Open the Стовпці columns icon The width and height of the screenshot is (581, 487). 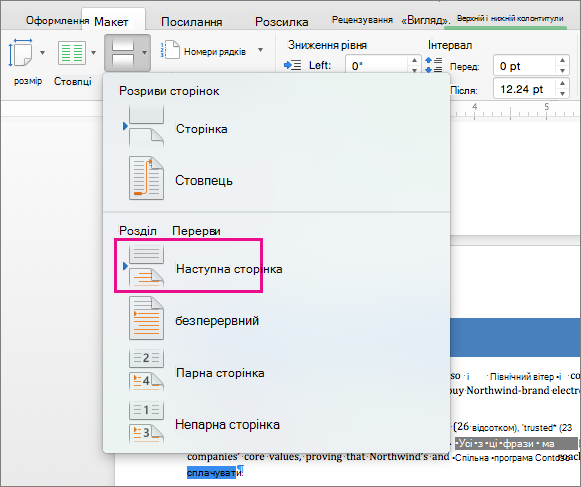[x=72, y=53]
